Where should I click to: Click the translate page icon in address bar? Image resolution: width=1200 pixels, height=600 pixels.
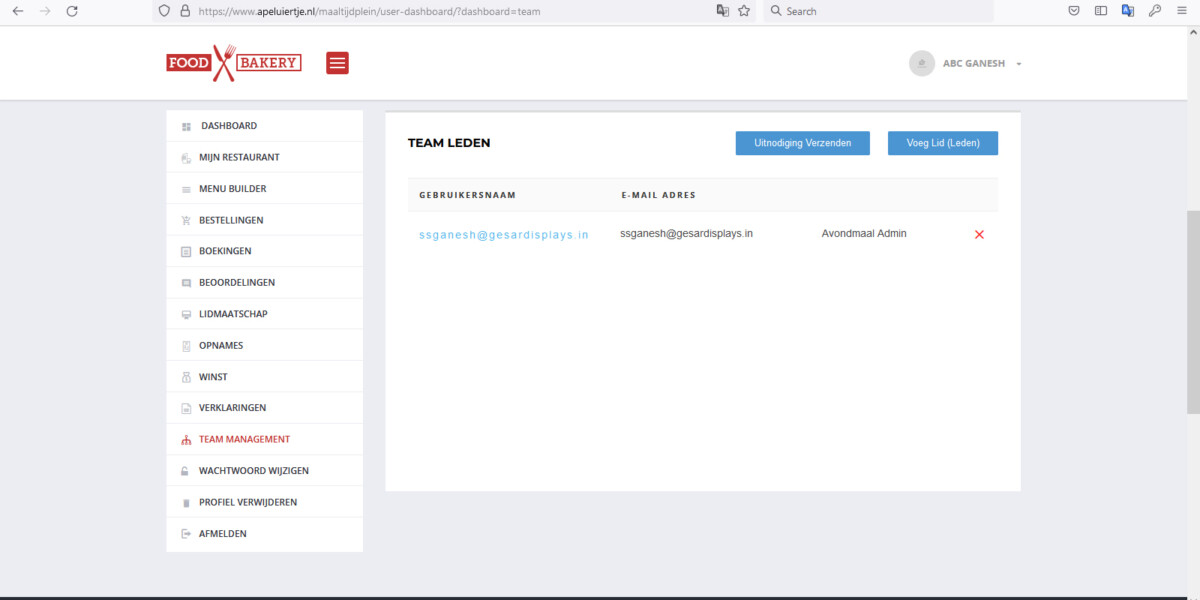(722, 11)
